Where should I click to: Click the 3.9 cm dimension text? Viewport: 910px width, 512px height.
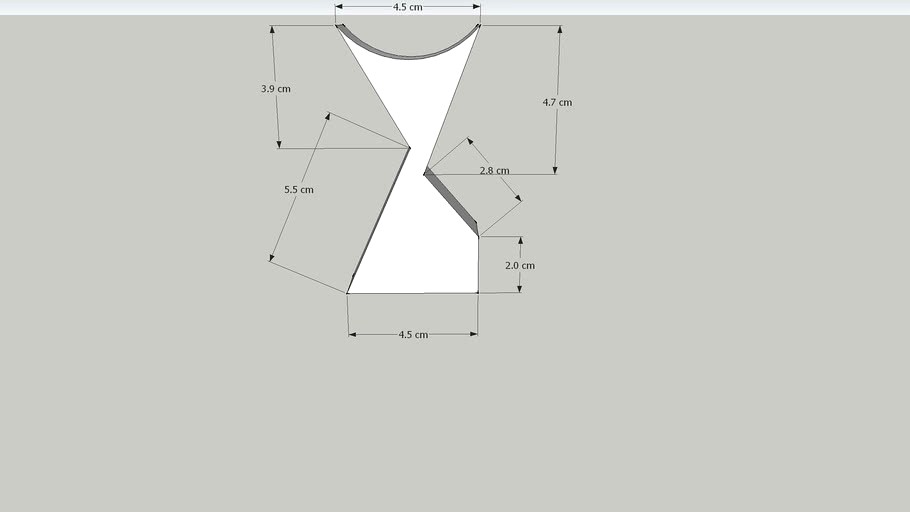(276, 89)
